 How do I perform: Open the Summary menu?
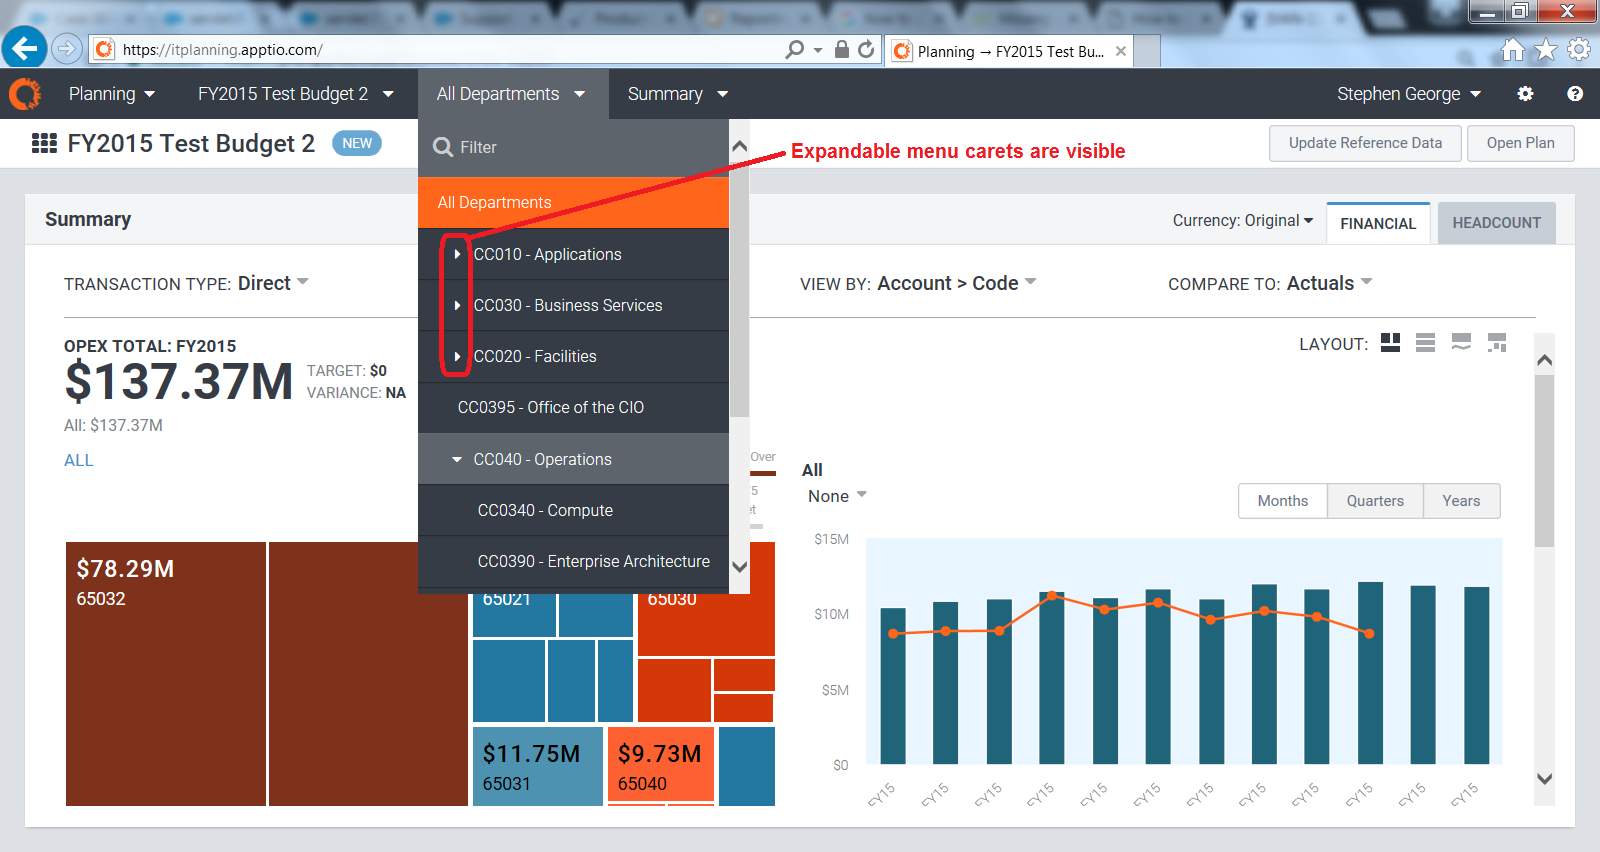[x=677, y=94]
